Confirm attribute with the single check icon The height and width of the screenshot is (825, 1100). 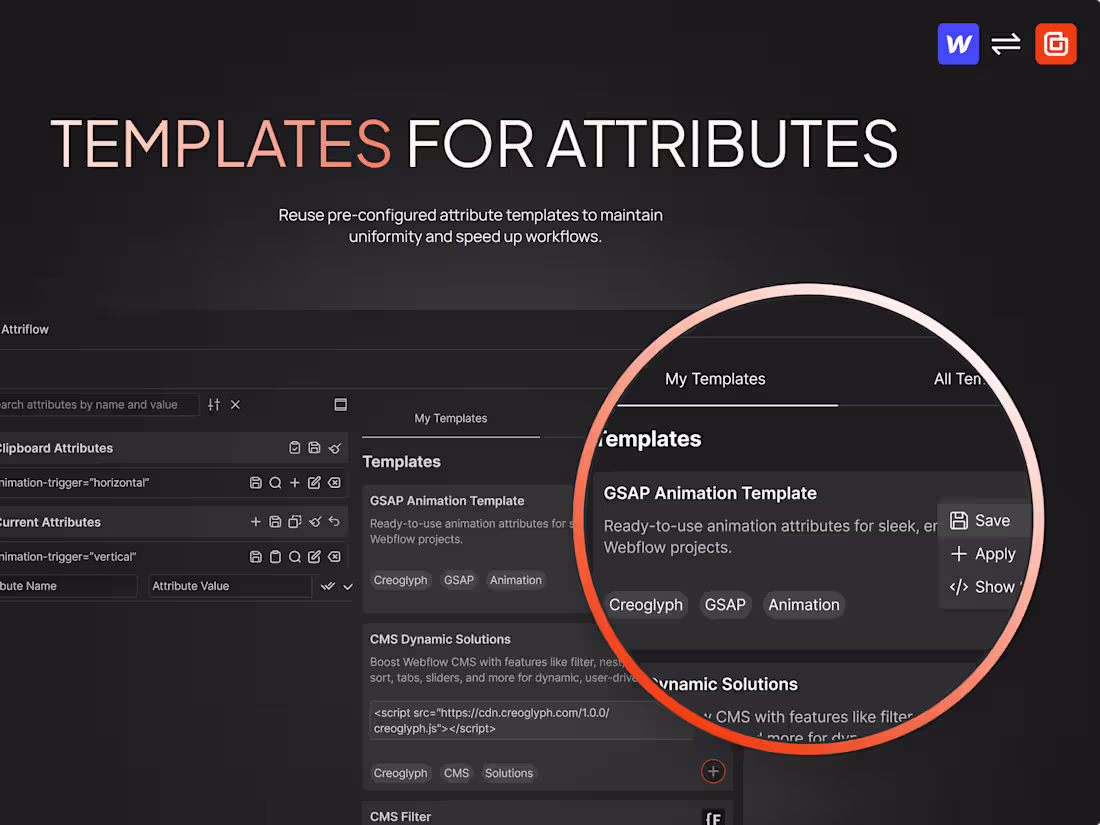click(x=347, y=585)
